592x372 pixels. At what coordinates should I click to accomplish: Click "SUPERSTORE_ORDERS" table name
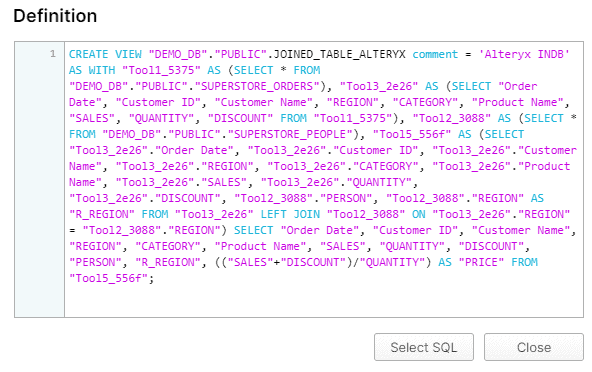pyautogui.click(x=257, y=86)
